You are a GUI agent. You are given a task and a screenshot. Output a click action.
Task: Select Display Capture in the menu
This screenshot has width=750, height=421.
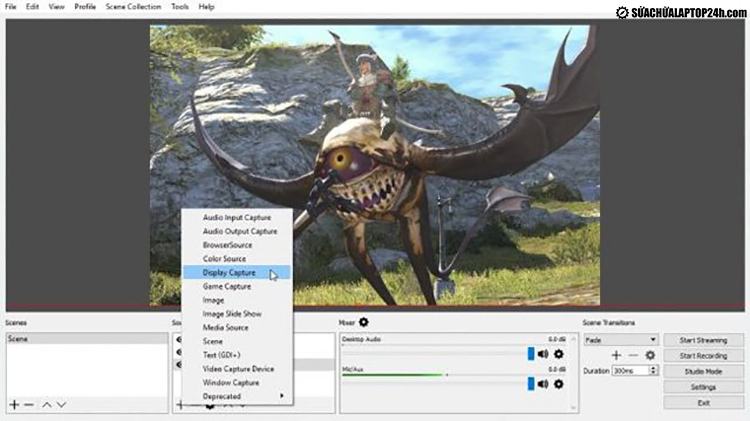(x=237, y=272)
